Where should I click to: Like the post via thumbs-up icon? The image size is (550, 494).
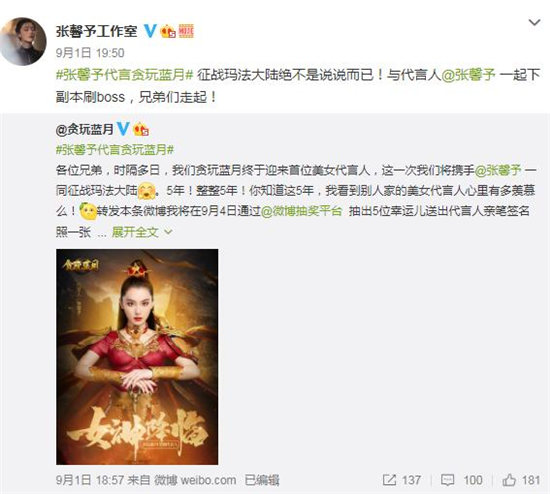[x=509, y=480]
